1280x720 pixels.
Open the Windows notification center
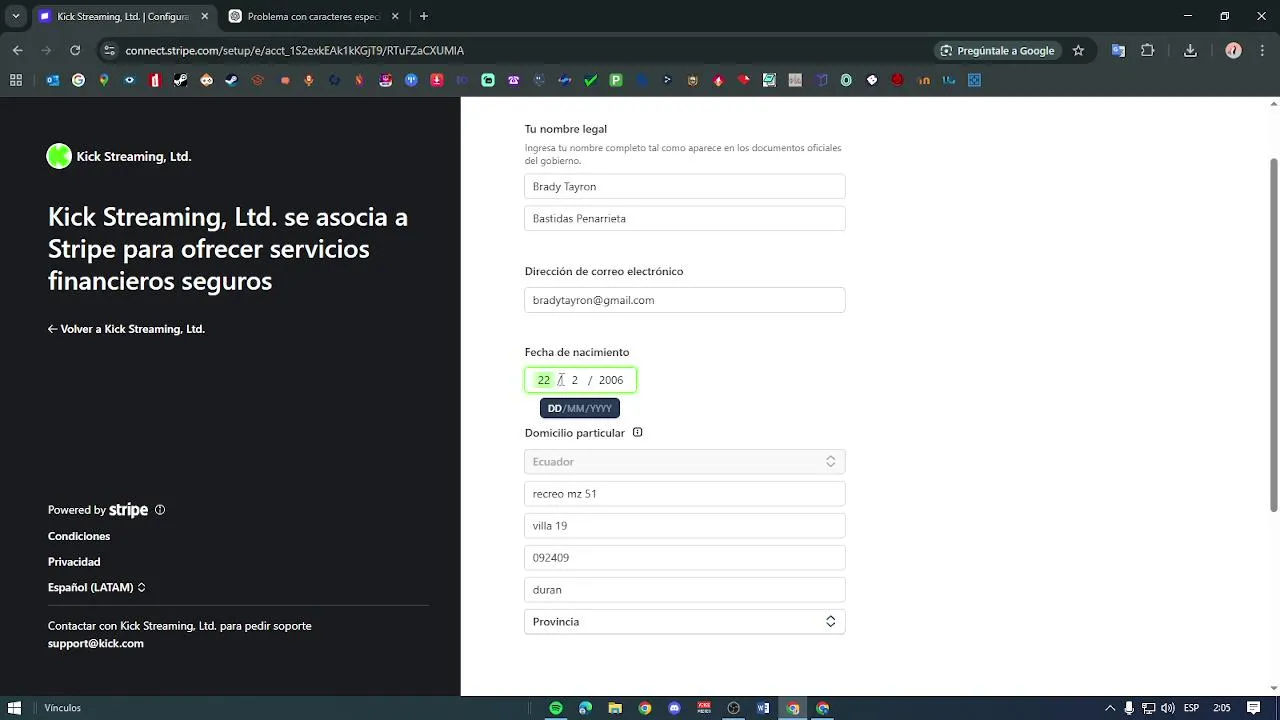tap(1253, 708)
